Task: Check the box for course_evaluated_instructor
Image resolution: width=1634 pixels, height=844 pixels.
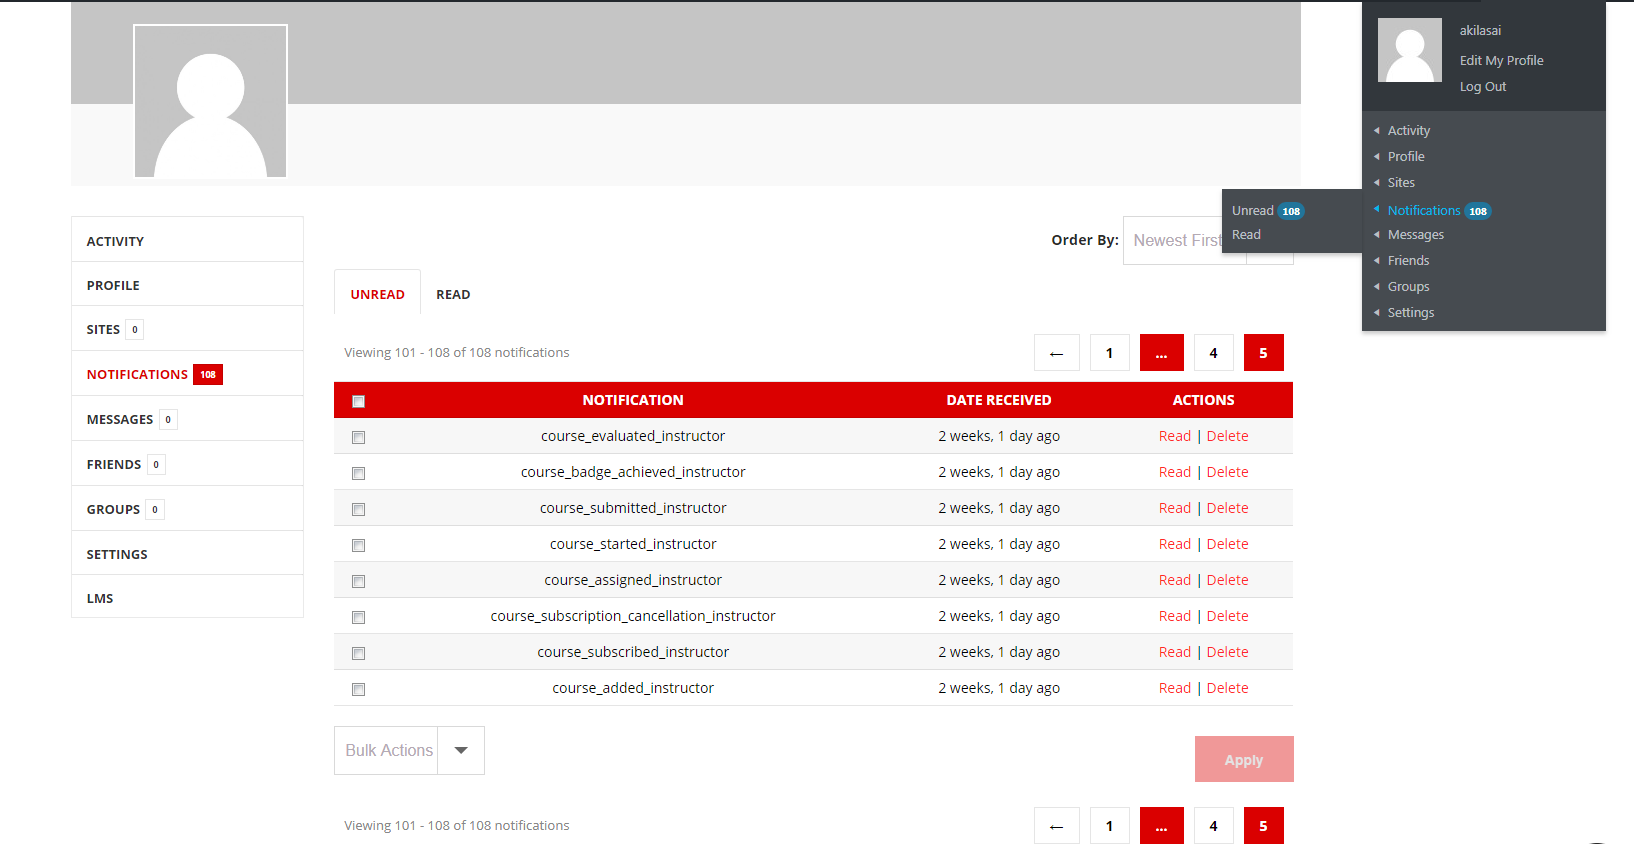Action: pyautogui.click(x=358, y=437)
